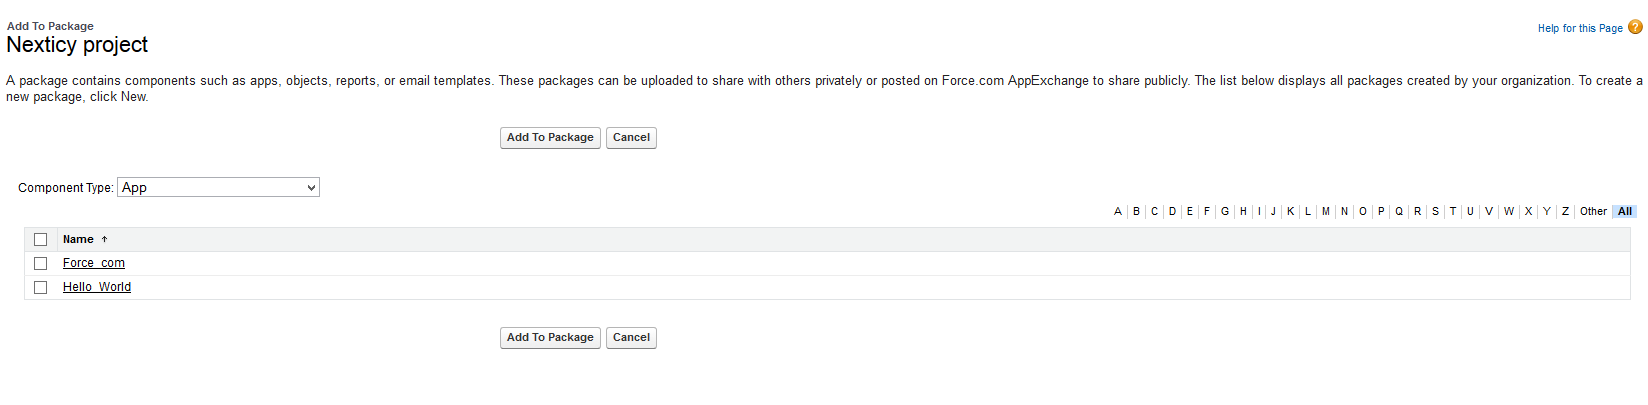
Task: Tick the Force_com row checkbox
Action: coord(41,264)
